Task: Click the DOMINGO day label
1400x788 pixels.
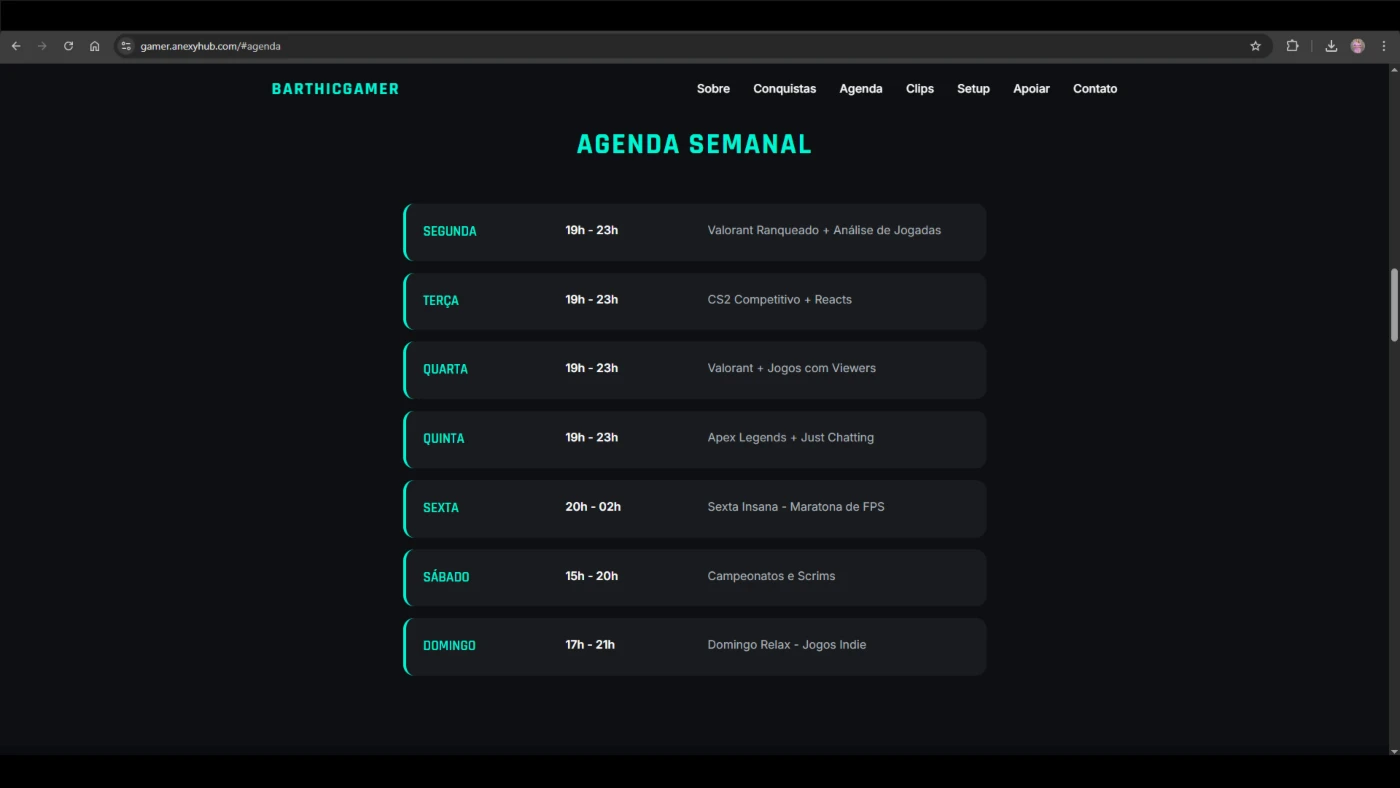Action: (x=449, y=645)
